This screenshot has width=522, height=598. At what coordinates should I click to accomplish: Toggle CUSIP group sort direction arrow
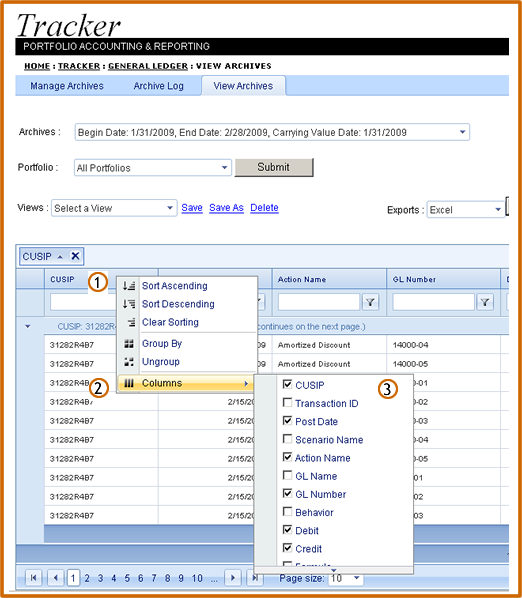tap(60, 257)
